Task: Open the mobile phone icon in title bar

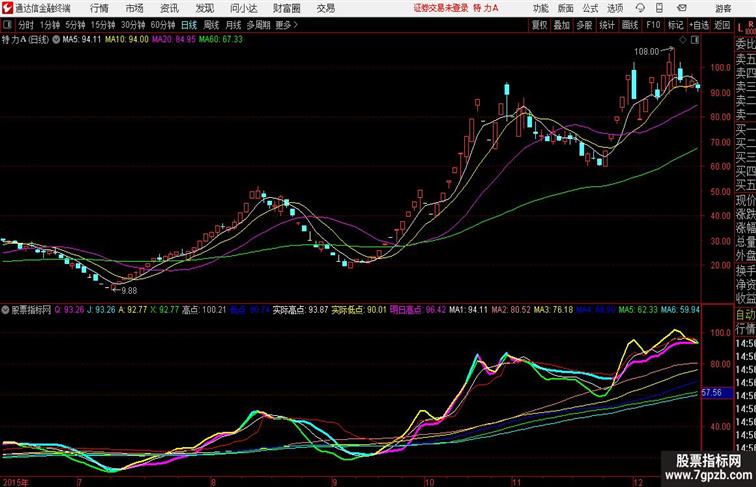Action: click(659, 8)
